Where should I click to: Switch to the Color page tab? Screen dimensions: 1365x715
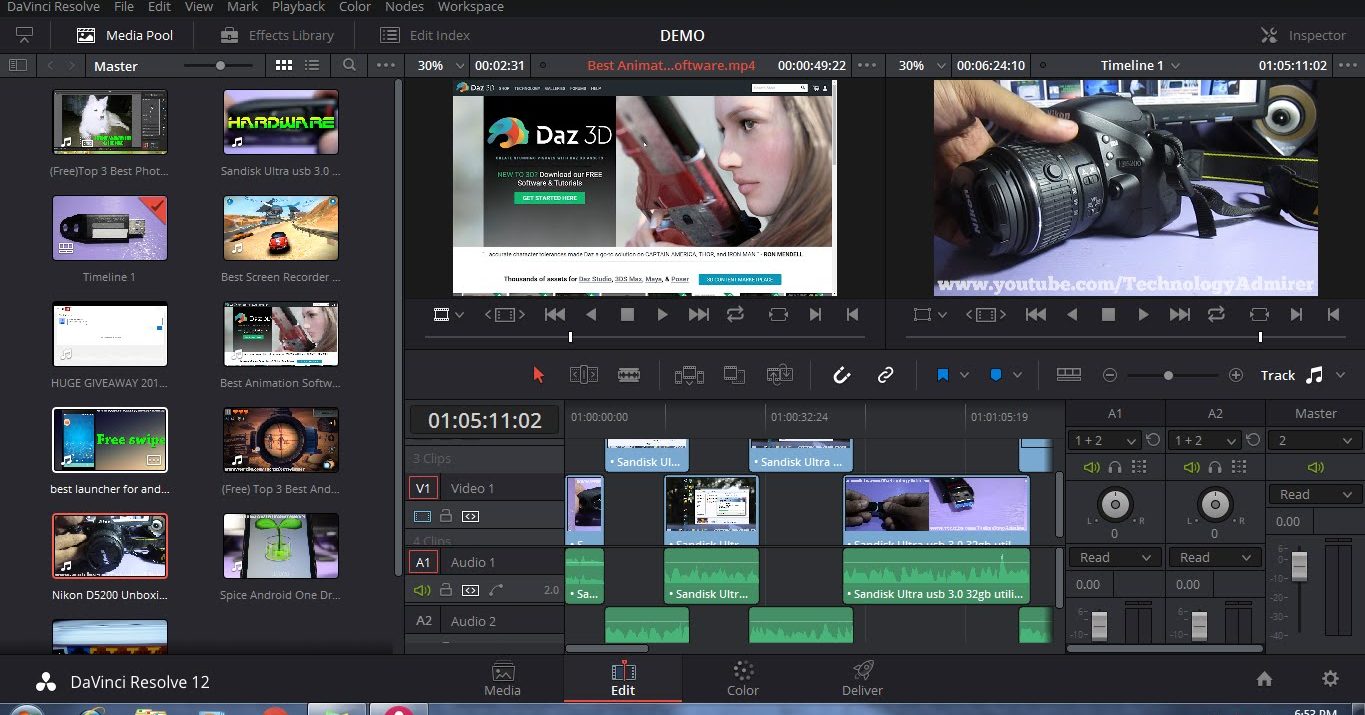[742, 678]
